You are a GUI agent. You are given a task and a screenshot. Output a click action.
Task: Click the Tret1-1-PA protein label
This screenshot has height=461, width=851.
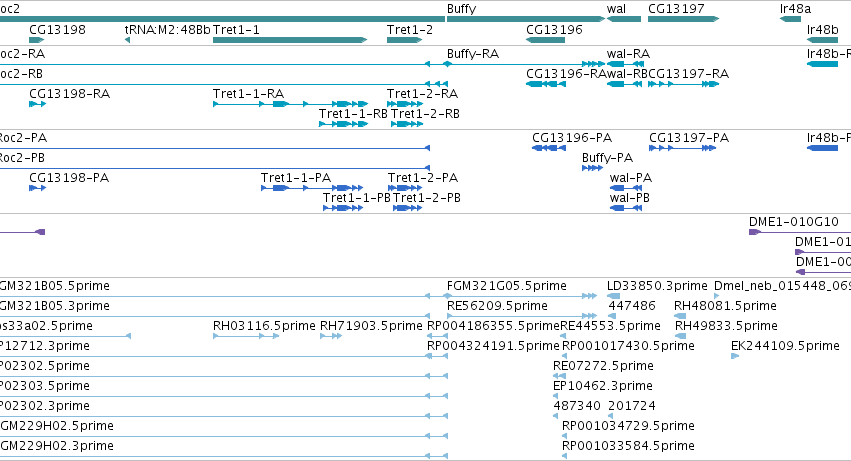[x=296, y=178]
